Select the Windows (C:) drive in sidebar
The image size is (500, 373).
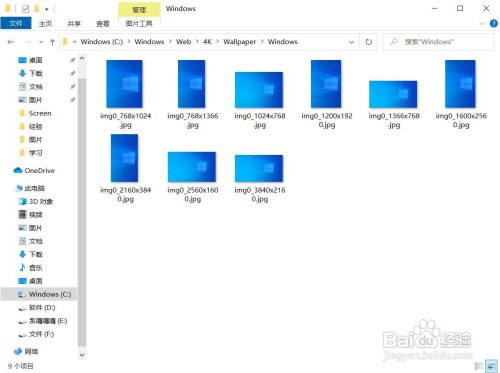pos(39,294)
